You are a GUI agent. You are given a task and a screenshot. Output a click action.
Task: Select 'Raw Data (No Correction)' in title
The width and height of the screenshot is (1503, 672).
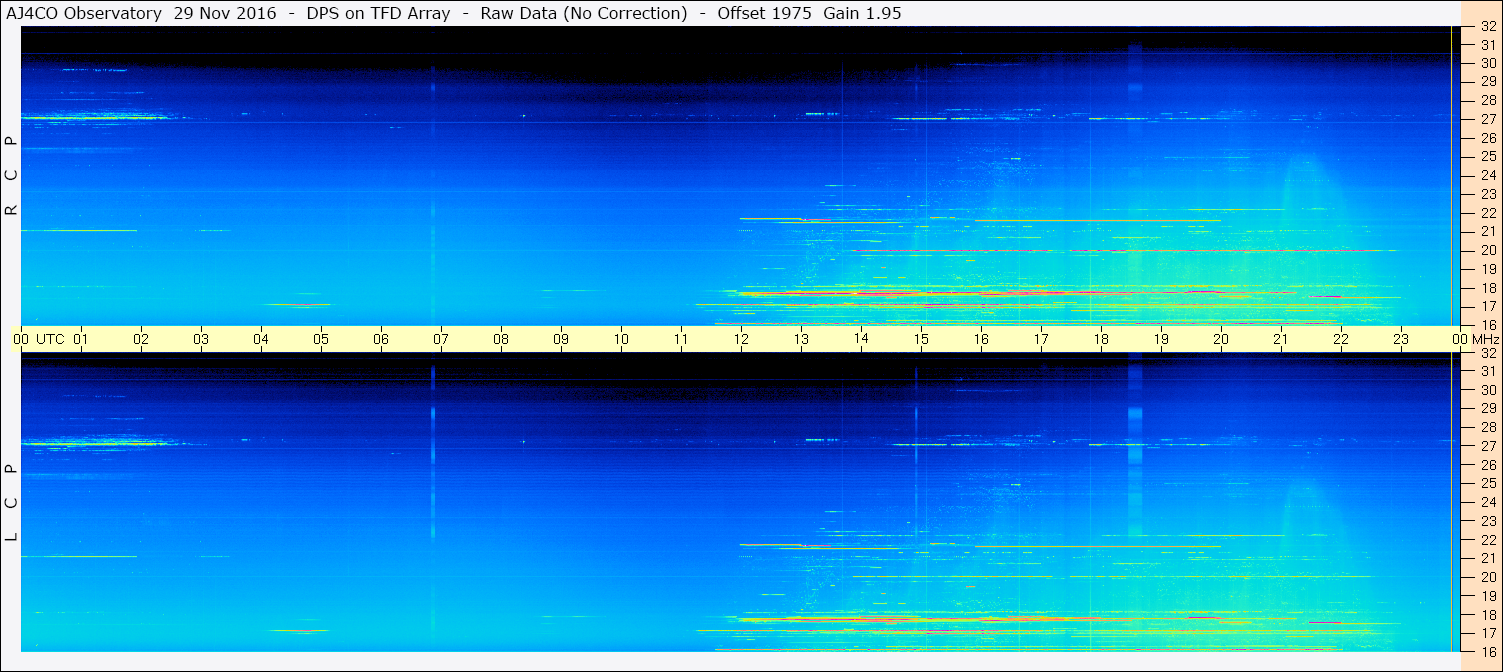pyautogui.click(x=584, y=13)
